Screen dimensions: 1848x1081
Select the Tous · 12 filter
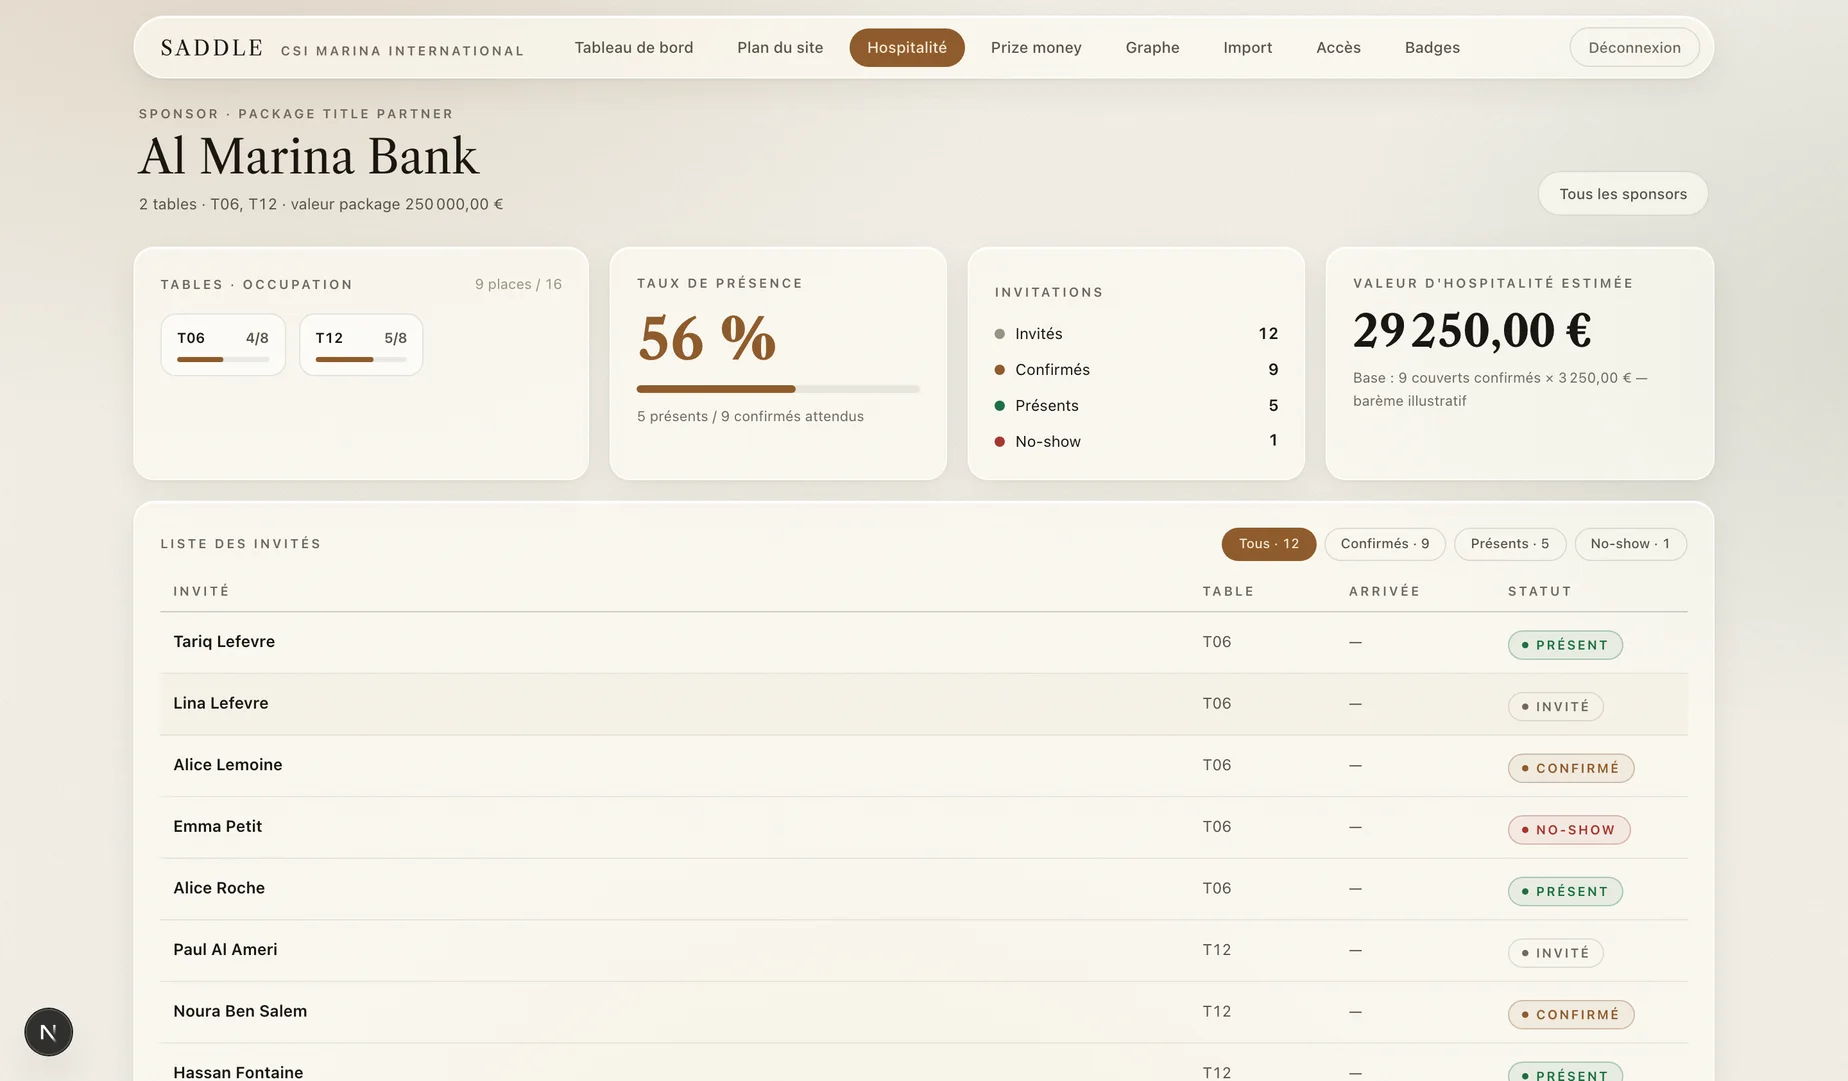coord(1269,544)
